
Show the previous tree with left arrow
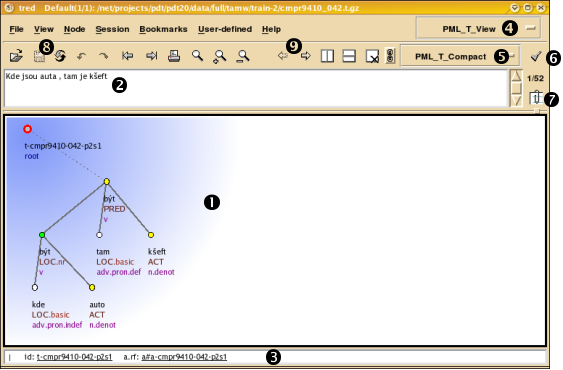283,56
